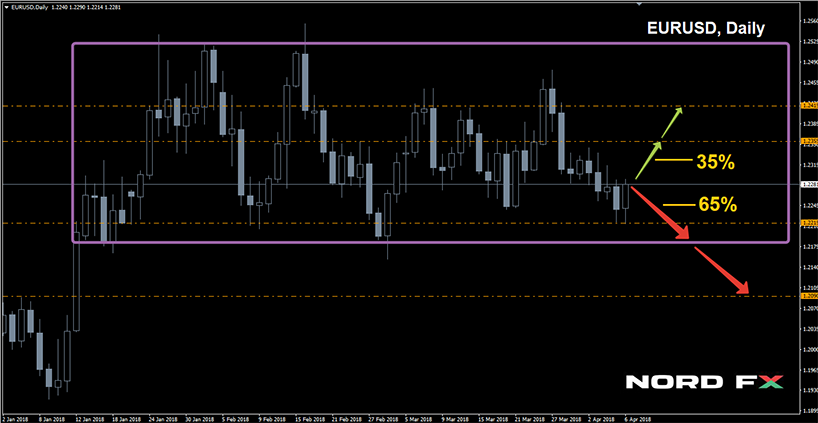Select the topmost orange price tag on the axis

tap(807, 105)
